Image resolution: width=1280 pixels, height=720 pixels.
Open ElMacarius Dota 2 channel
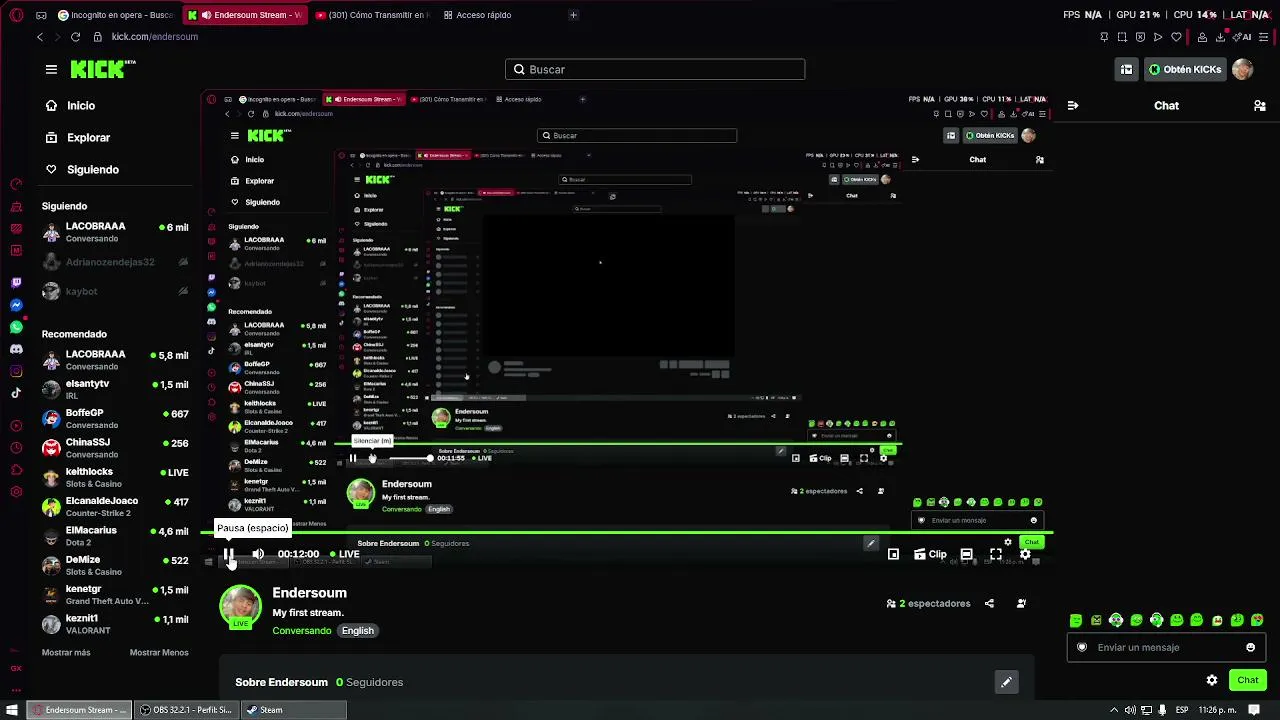[x=115, y=536]
